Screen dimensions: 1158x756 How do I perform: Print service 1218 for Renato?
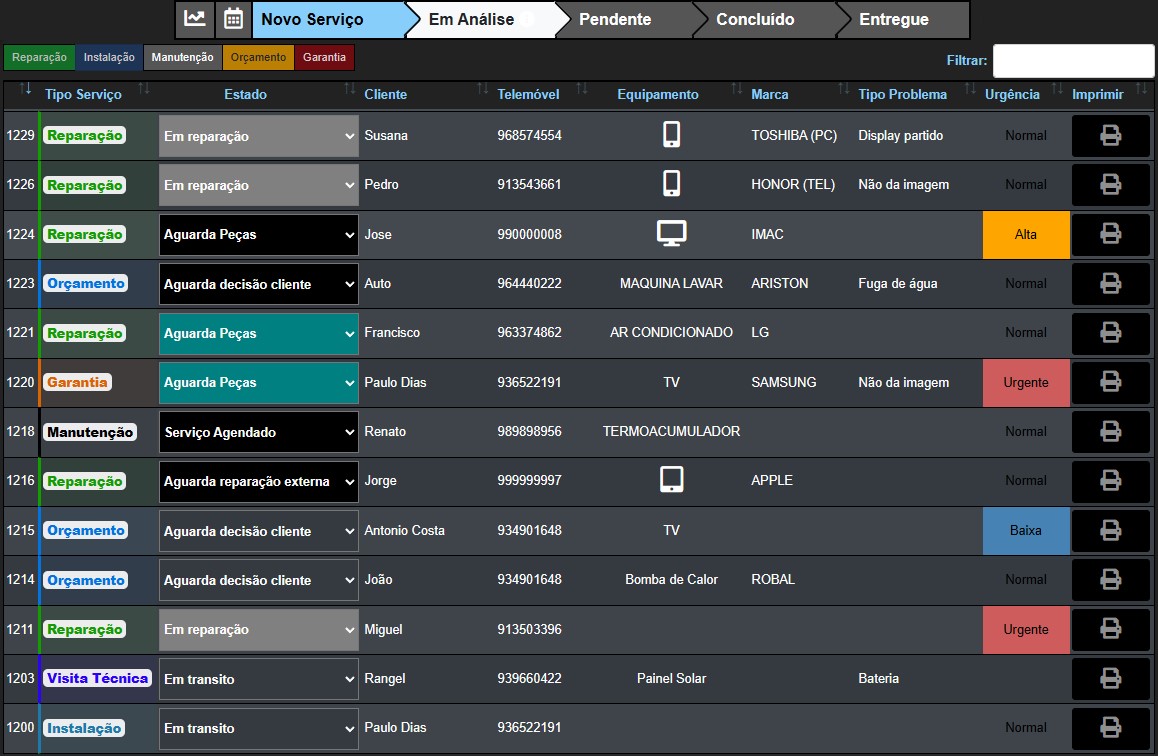1110,432
